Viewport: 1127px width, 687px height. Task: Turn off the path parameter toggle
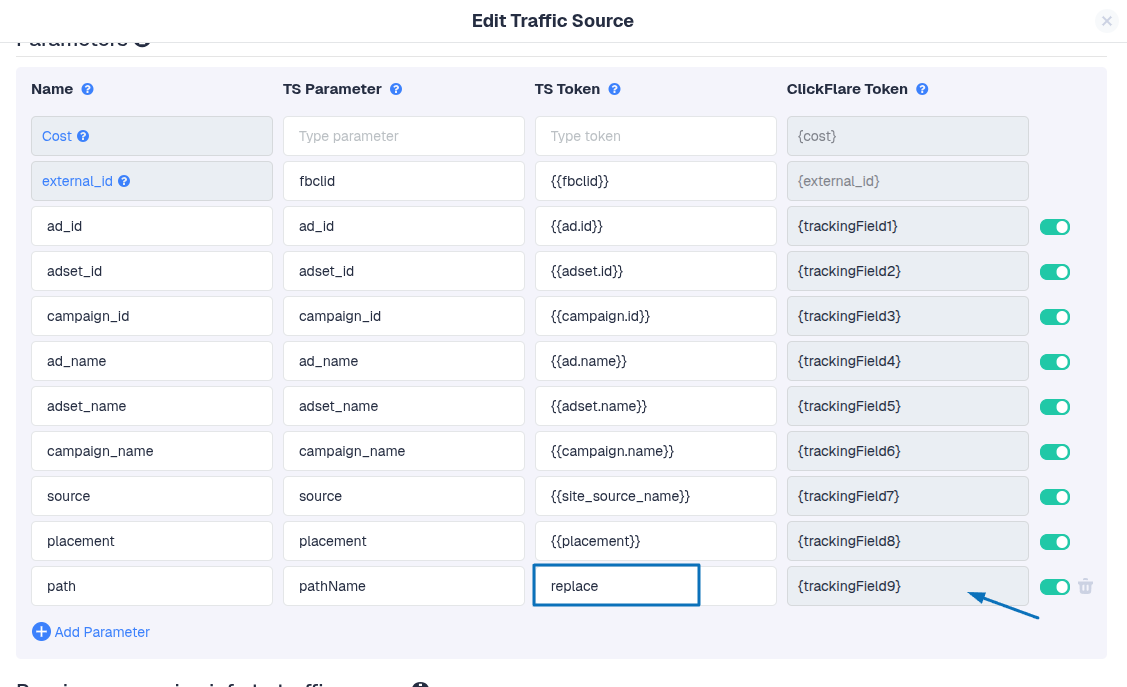[1055, 587]
